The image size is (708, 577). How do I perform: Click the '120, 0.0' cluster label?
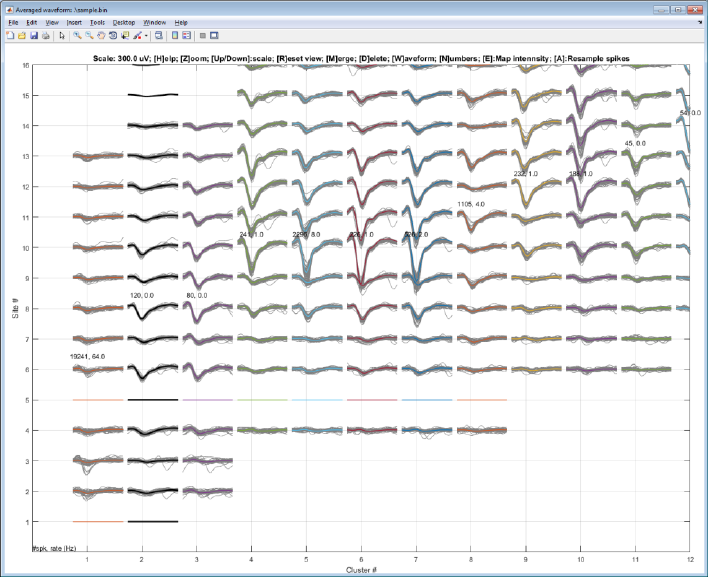click(x=142, y=295)
